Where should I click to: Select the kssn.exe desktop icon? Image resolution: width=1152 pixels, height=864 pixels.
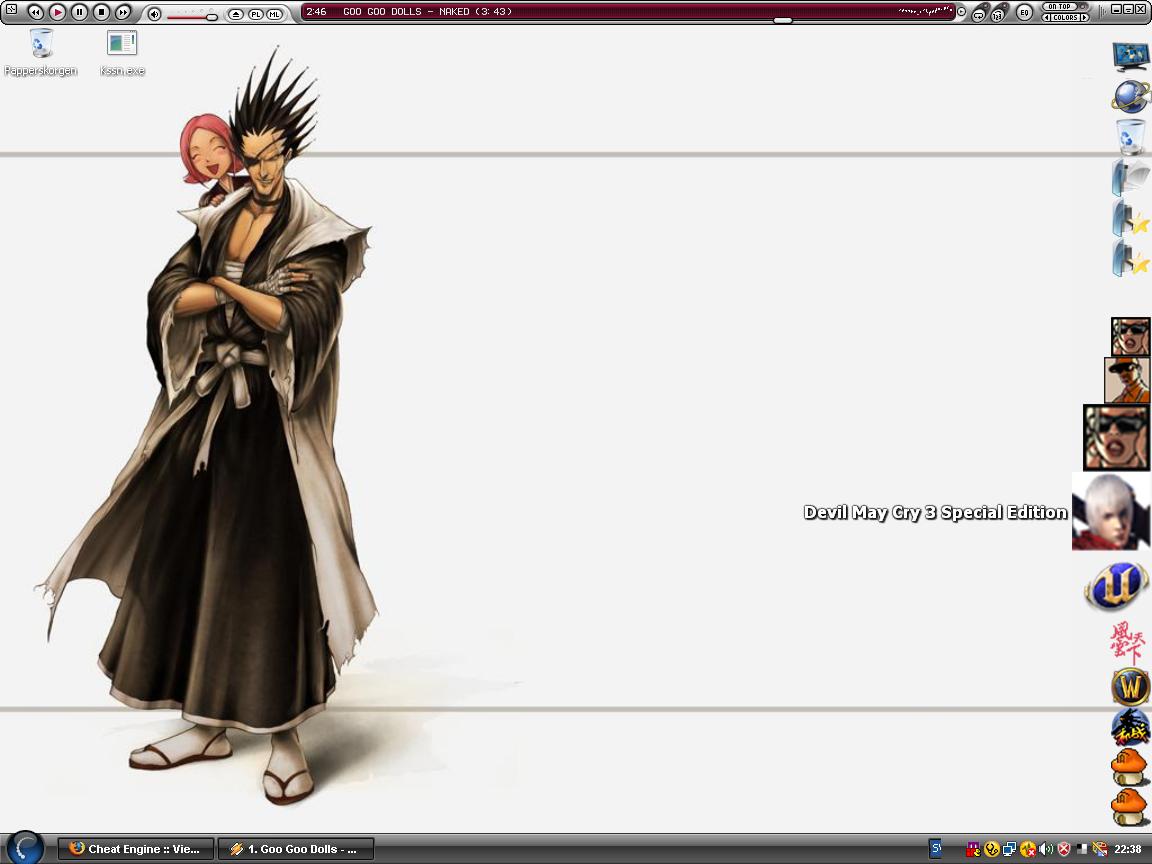(122, 52)
